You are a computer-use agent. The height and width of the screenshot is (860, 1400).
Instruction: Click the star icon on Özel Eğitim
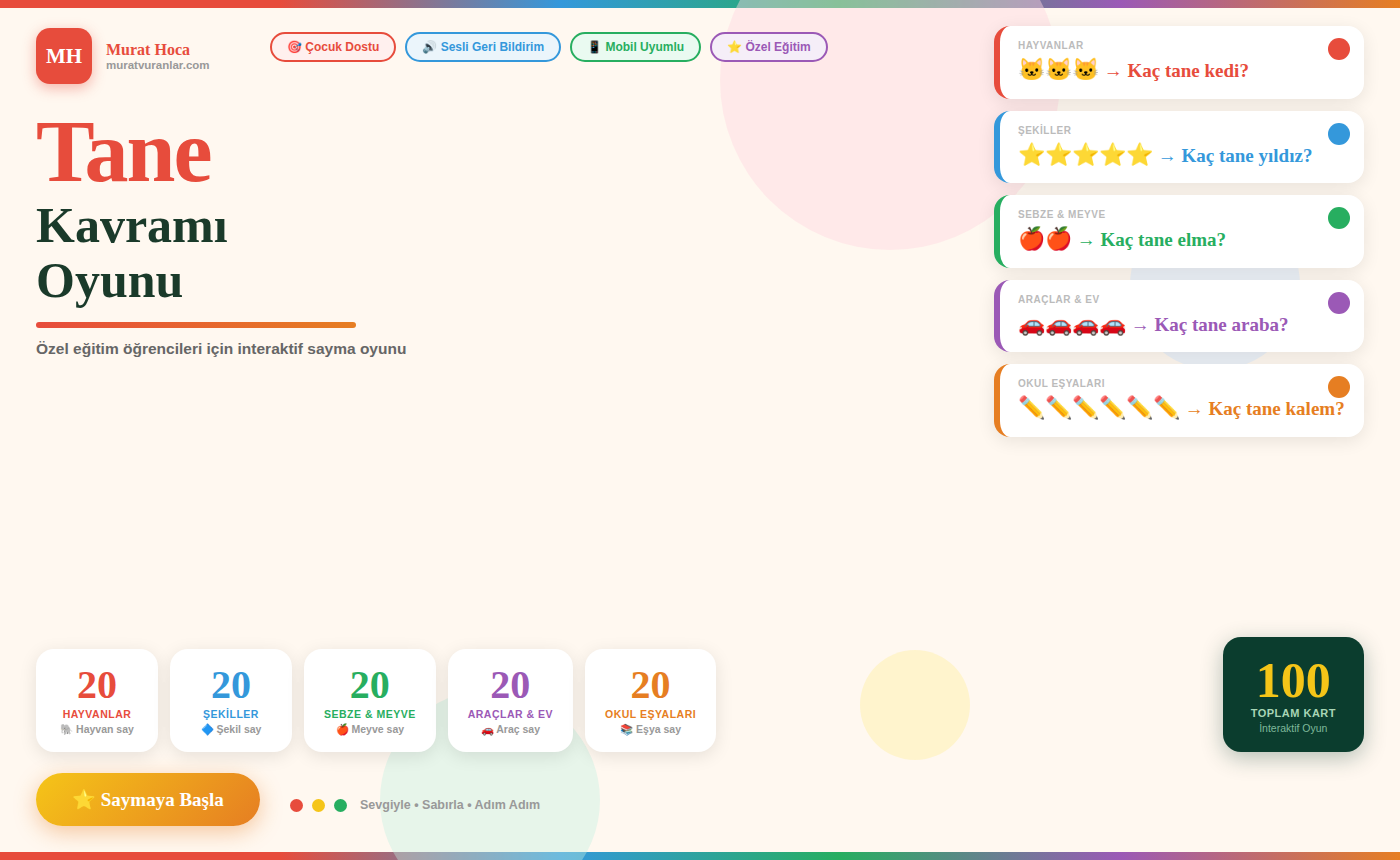tap(734, 47)
